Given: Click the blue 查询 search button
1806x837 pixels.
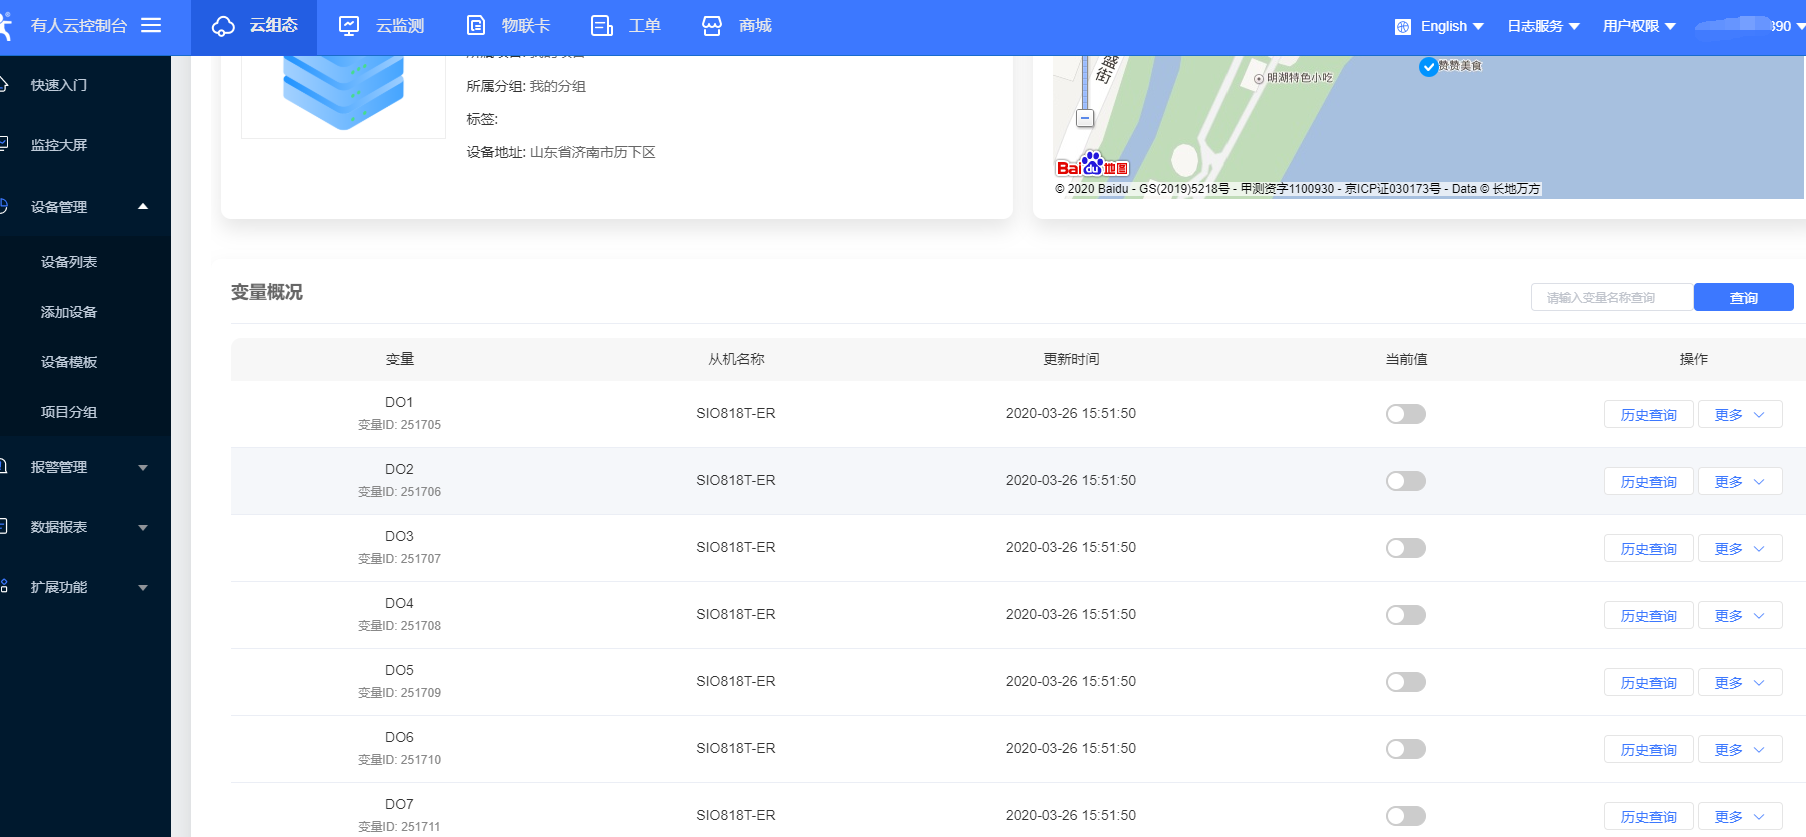Looking at the screenshot, I should click(x=1743, y=298).
